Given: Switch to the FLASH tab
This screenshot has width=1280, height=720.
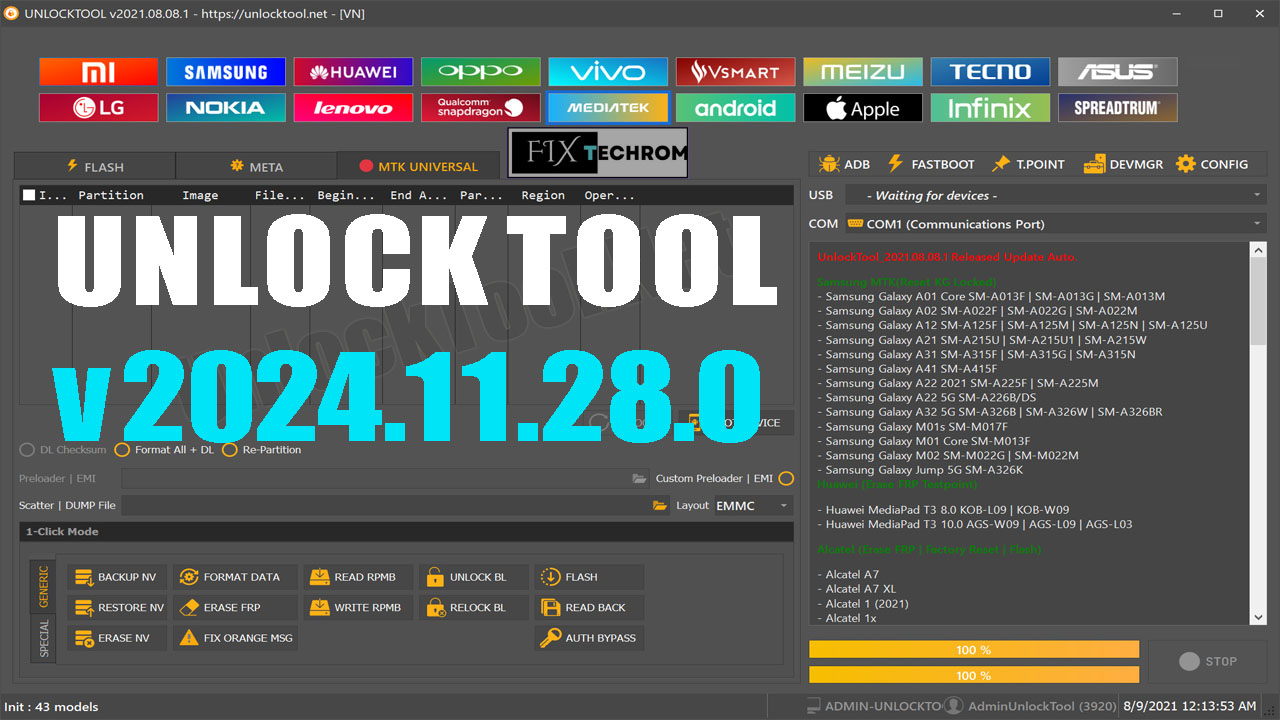Looking at the screenshot, I should [x=95, y=167].
